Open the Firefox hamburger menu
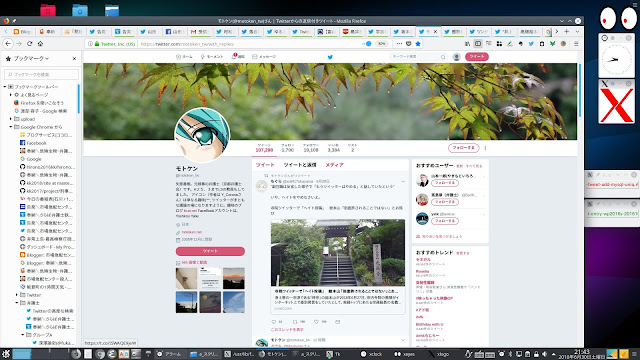This screenshot has width=640, height=360. point(576,44)
